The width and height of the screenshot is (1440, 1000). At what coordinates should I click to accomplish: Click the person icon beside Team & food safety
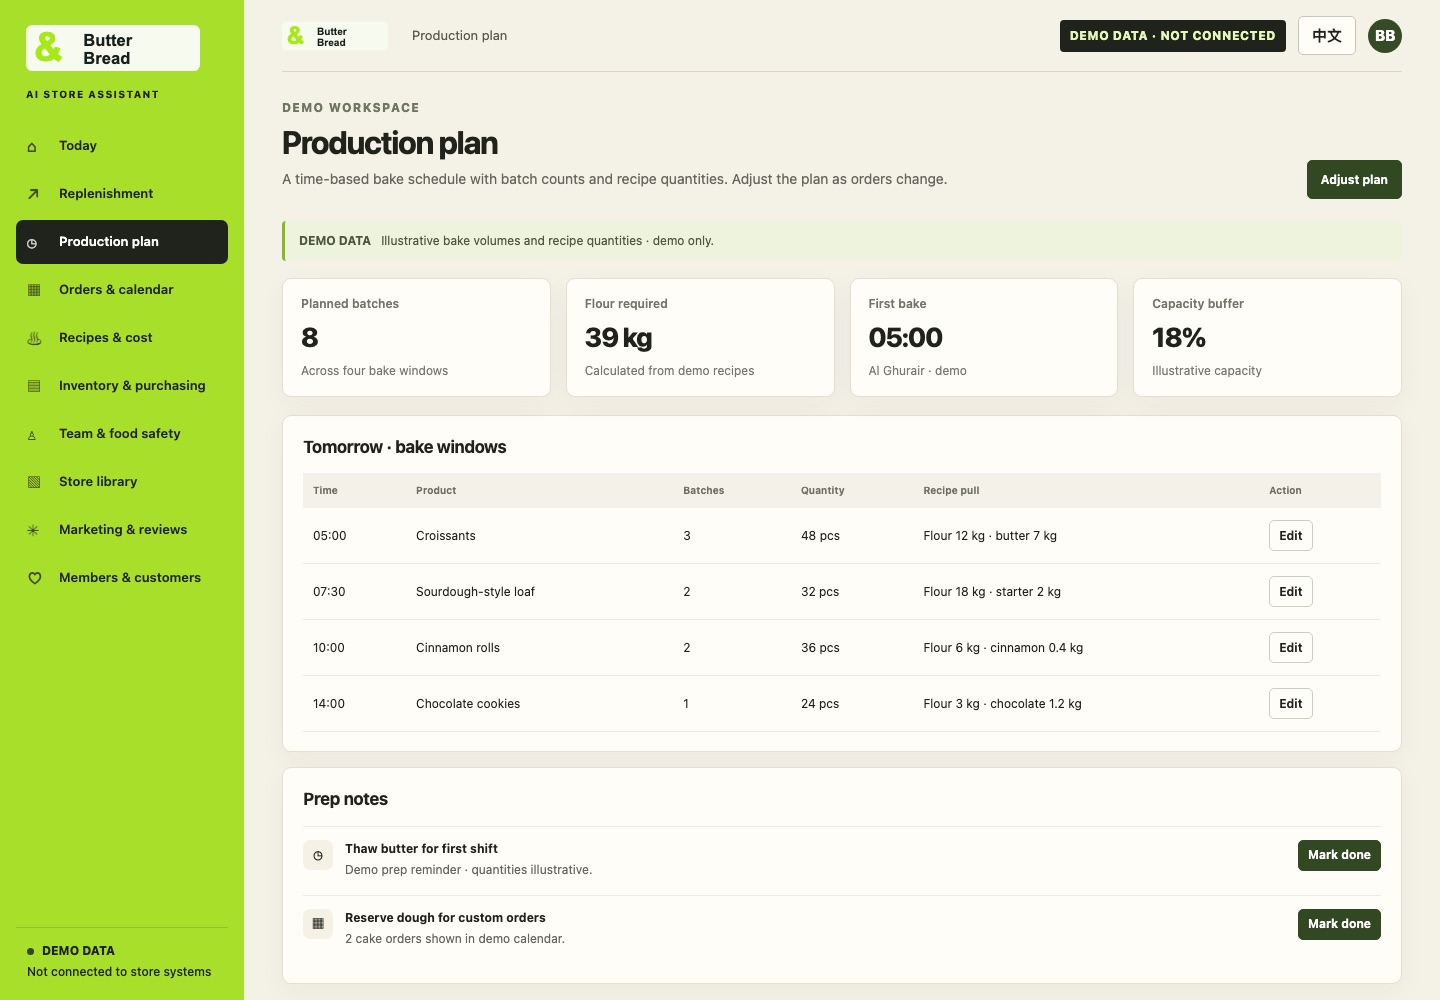click(32, 435)
